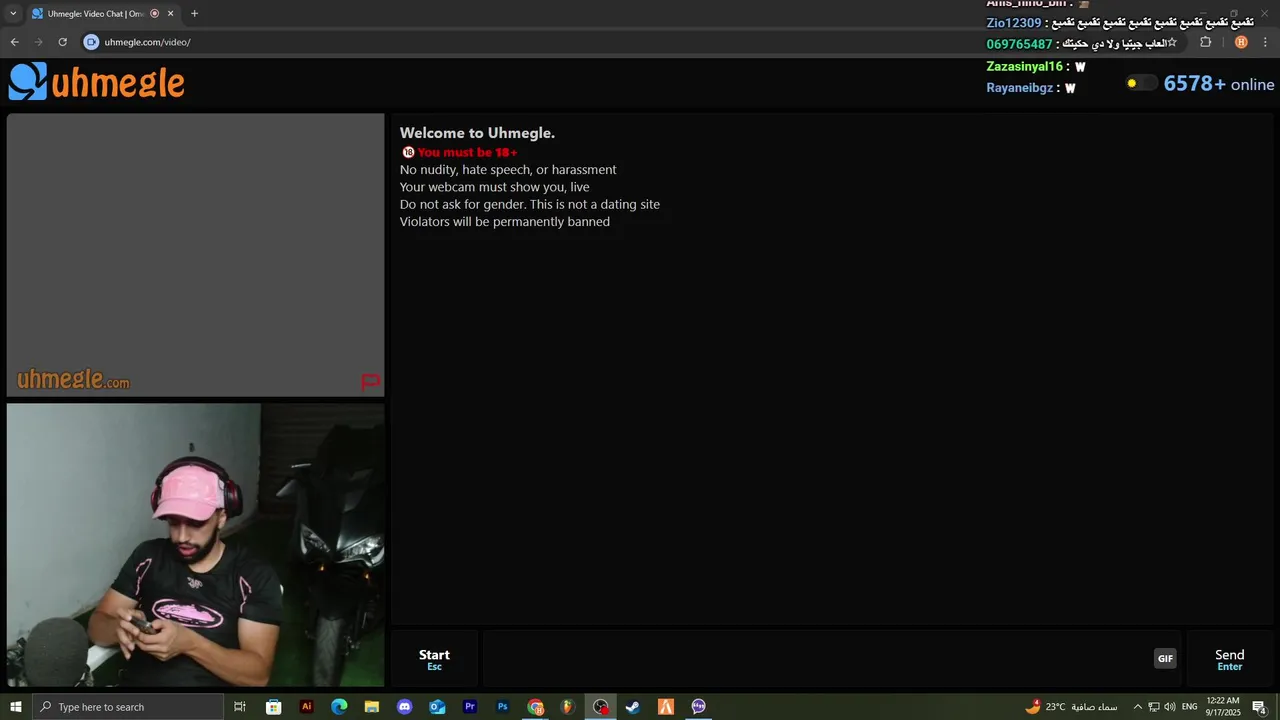Open Microsoft Edge from taskbar
Viewport: 1280px width, 720px height.
(339, 707)
